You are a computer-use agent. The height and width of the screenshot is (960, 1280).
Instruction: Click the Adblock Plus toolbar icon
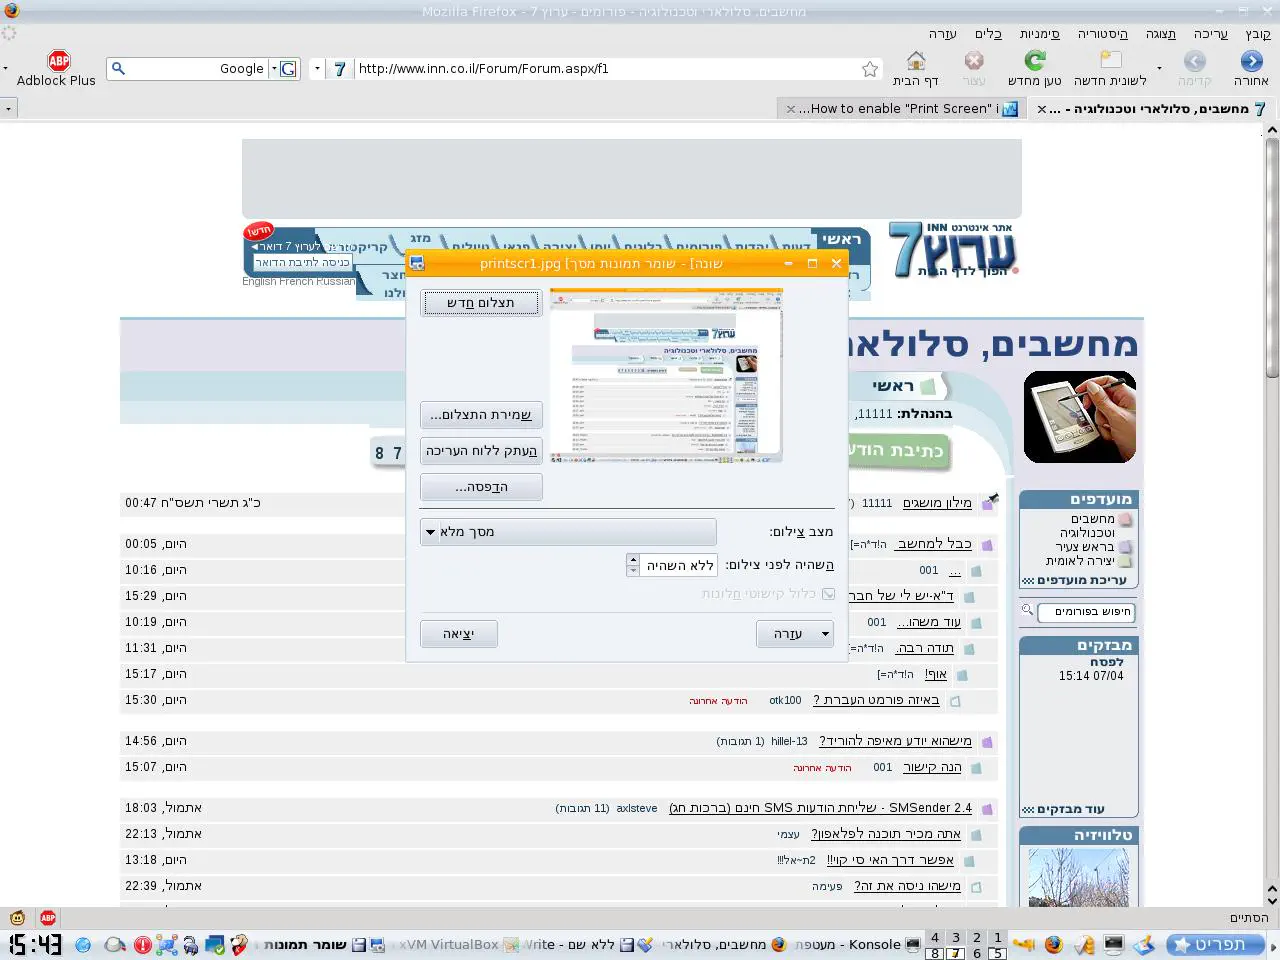point(59,62)
